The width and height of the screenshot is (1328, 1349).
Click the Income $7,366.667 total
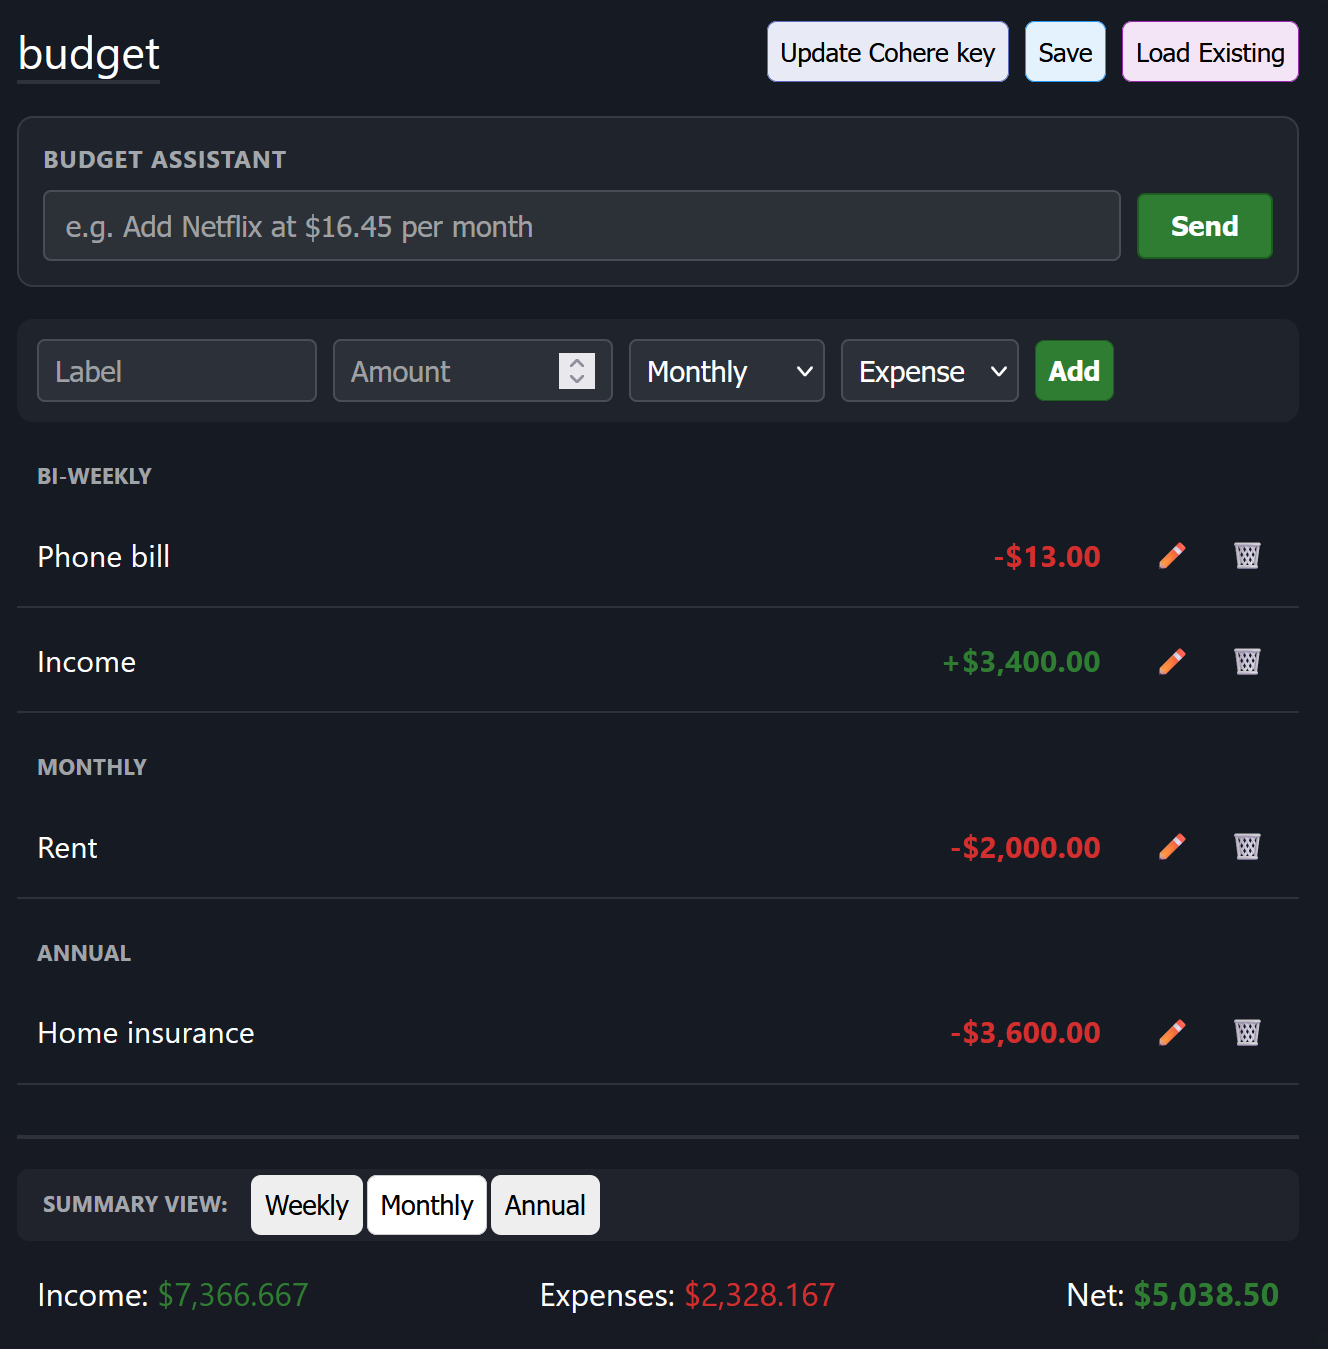click(173, 1295)
